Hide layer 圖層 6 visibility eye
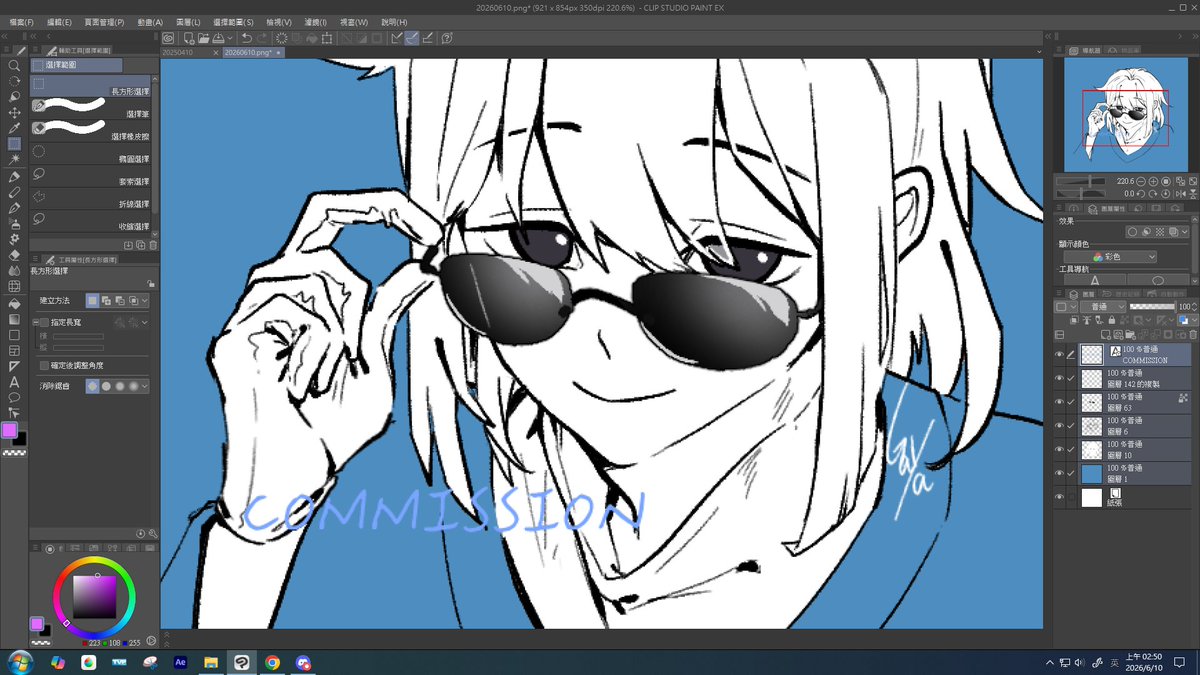 click(x=1059, y=426)
